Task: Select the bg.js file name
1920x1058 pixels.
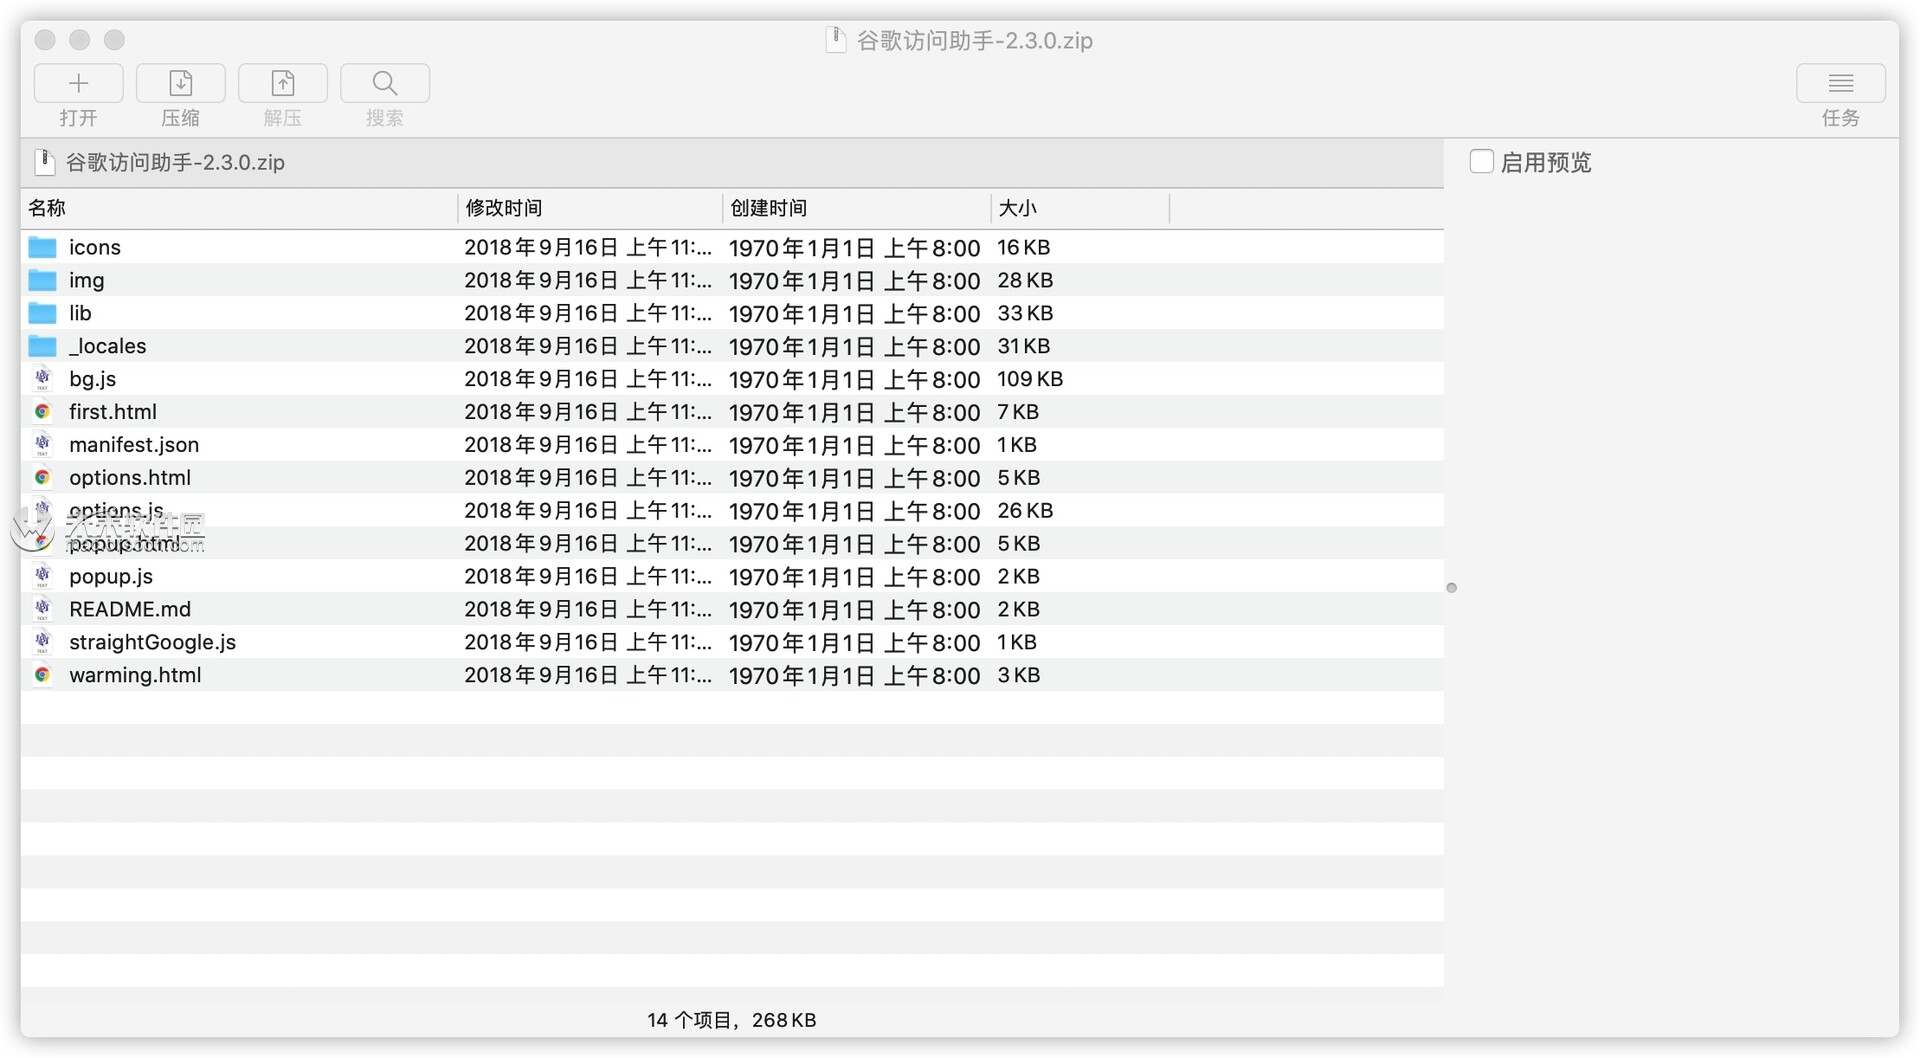Action: [x=93, y=379]
